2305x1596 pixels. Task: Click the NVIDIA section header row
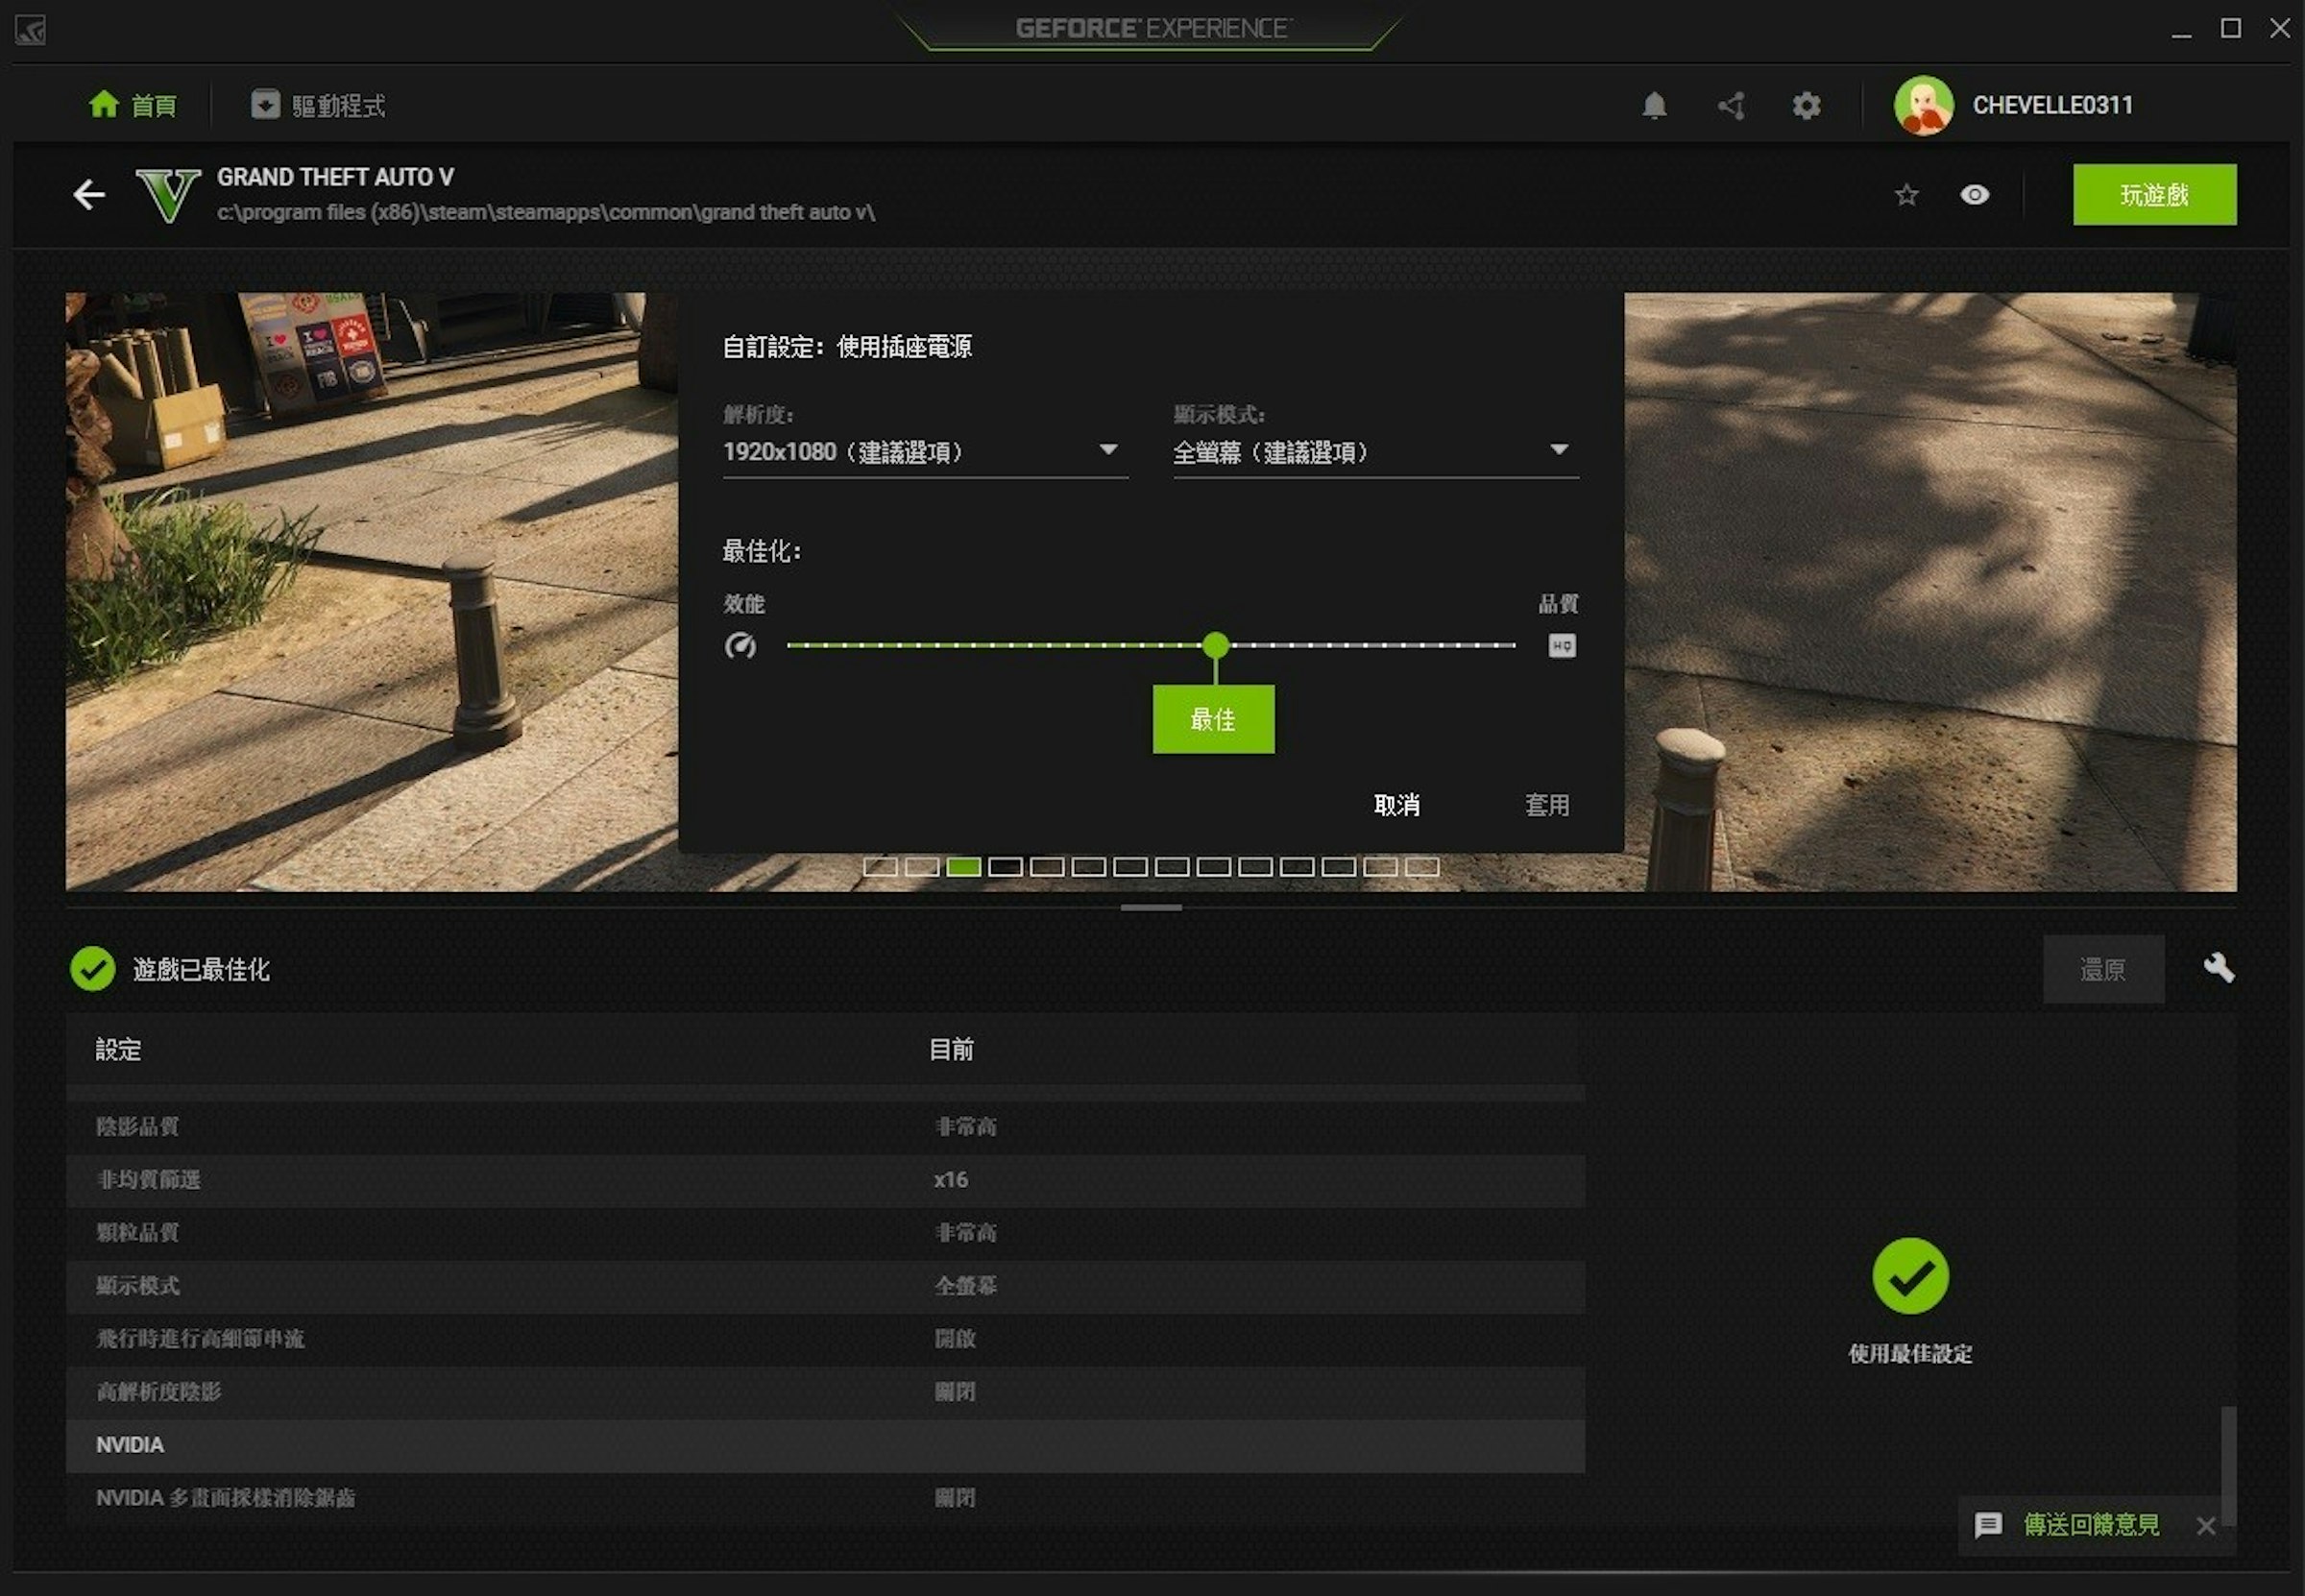825,1444
